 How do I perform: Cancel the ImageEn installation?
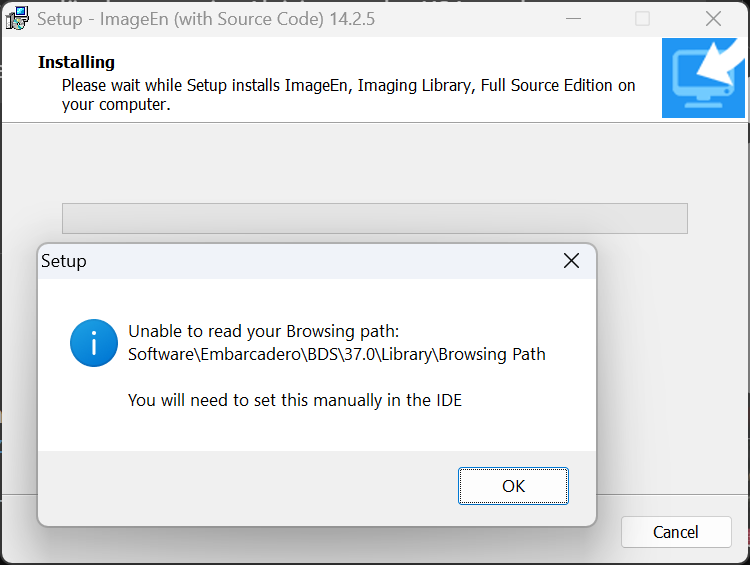pos(675,532)
